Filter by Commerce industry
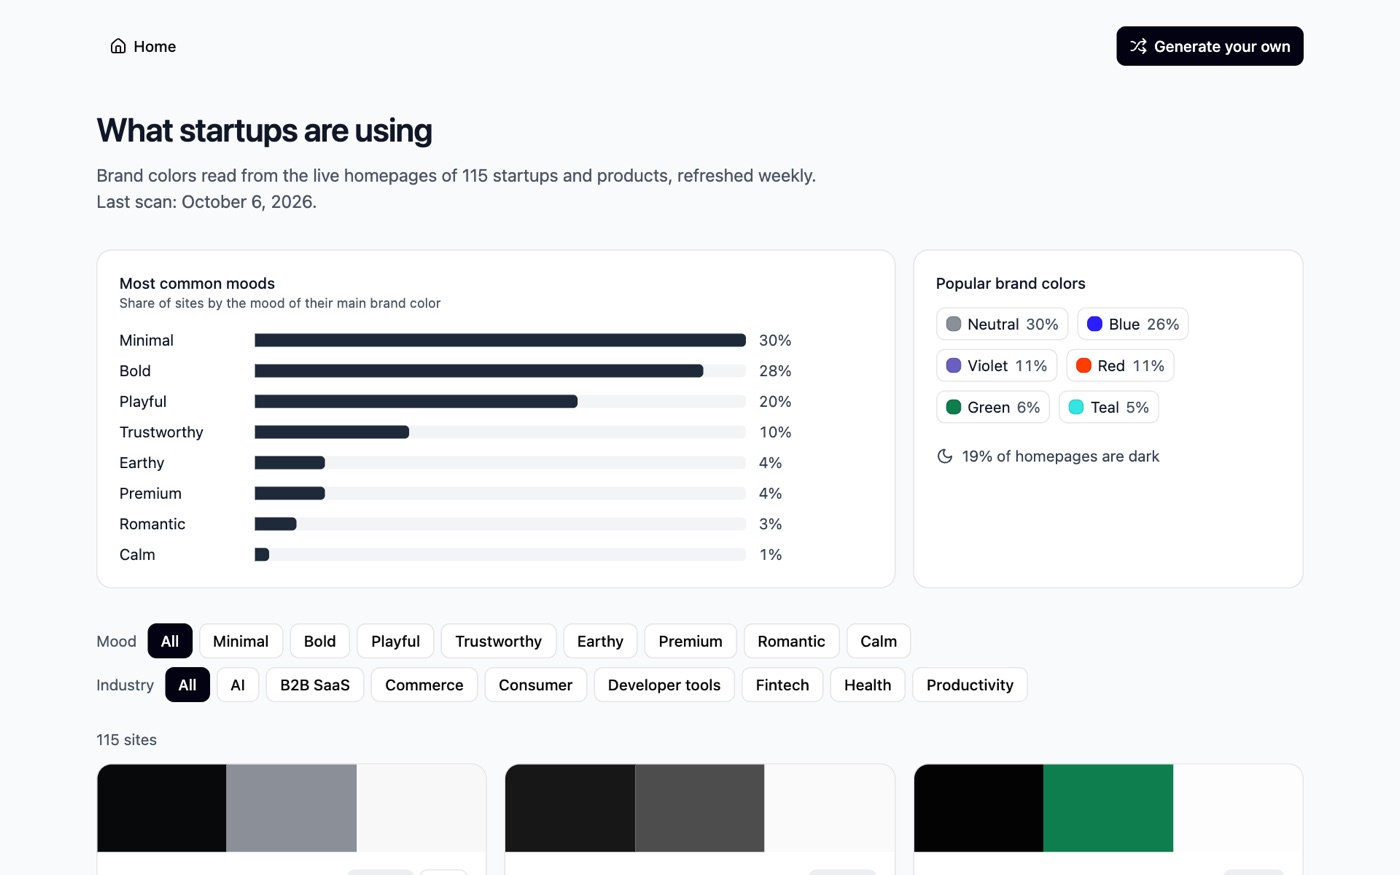 [x=424, y=685]
